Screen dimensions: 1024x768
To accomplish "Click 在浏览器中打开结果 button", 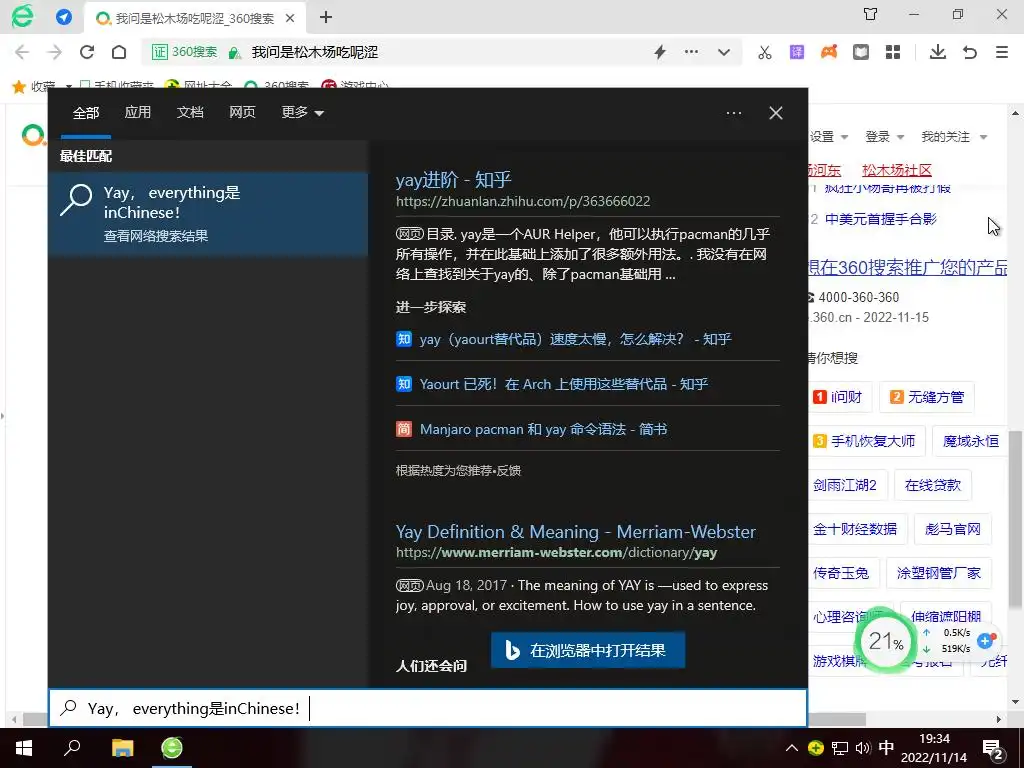I will click(x=588, y=650).
